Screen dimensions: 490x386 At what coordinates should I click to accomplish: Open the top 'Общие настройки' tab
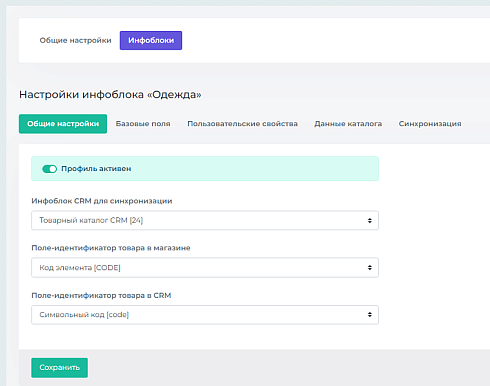click(75, 40)
